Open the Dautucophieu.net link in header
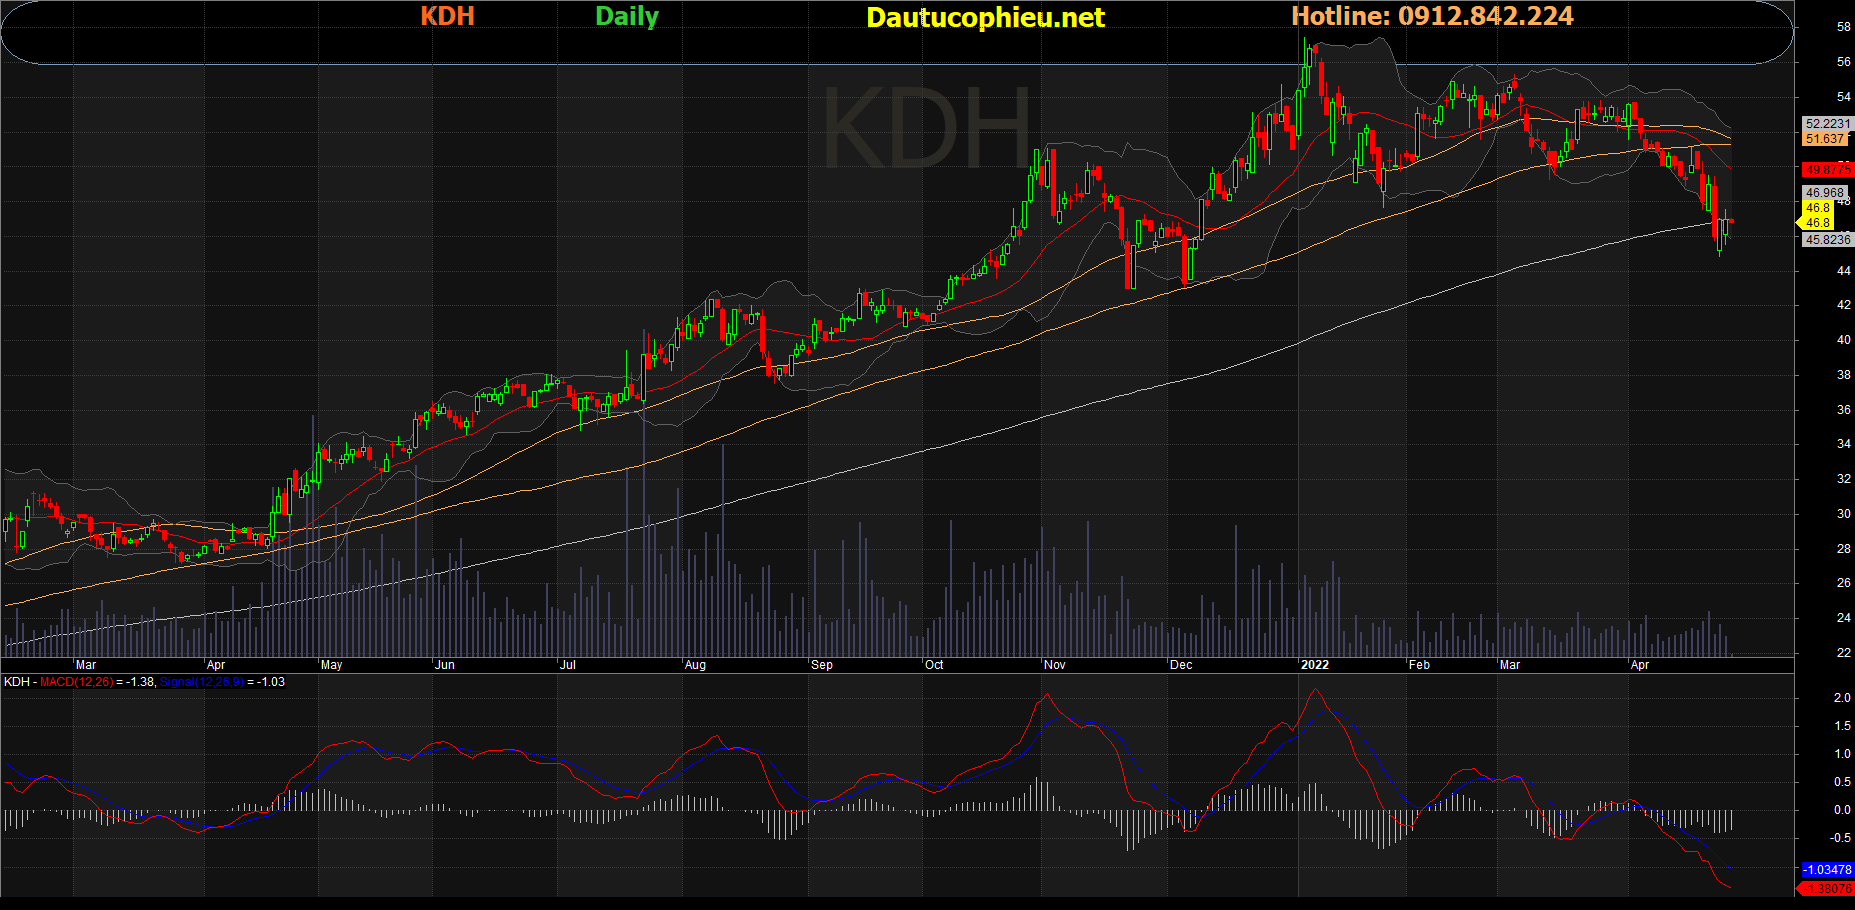The height and width of the screenshot is (910, 1855). (x=985, y=18)
